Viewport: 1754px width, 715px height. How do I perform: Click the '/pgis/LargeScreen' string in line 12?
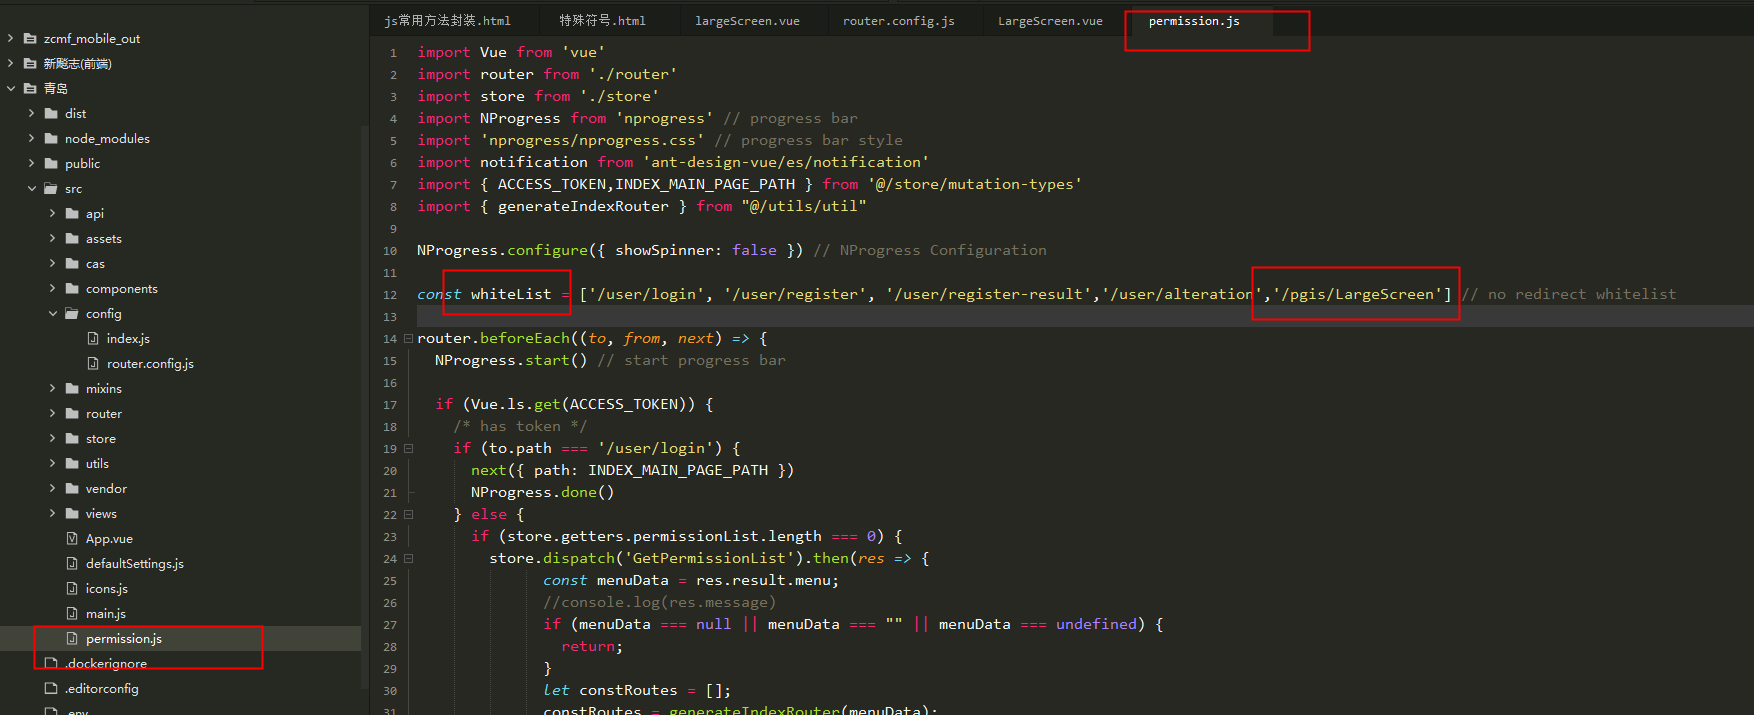click(1357, 294)
